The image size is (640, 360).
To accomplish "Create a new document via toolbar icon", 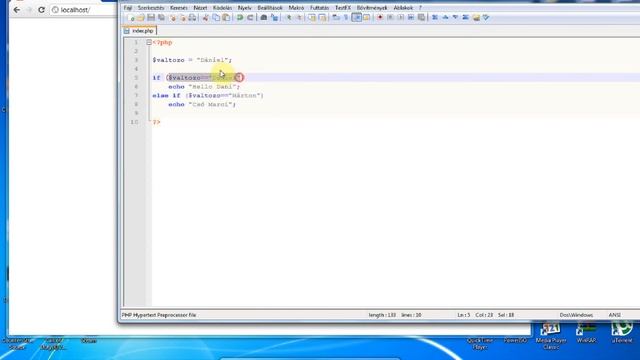I will [x=131, y=18].
